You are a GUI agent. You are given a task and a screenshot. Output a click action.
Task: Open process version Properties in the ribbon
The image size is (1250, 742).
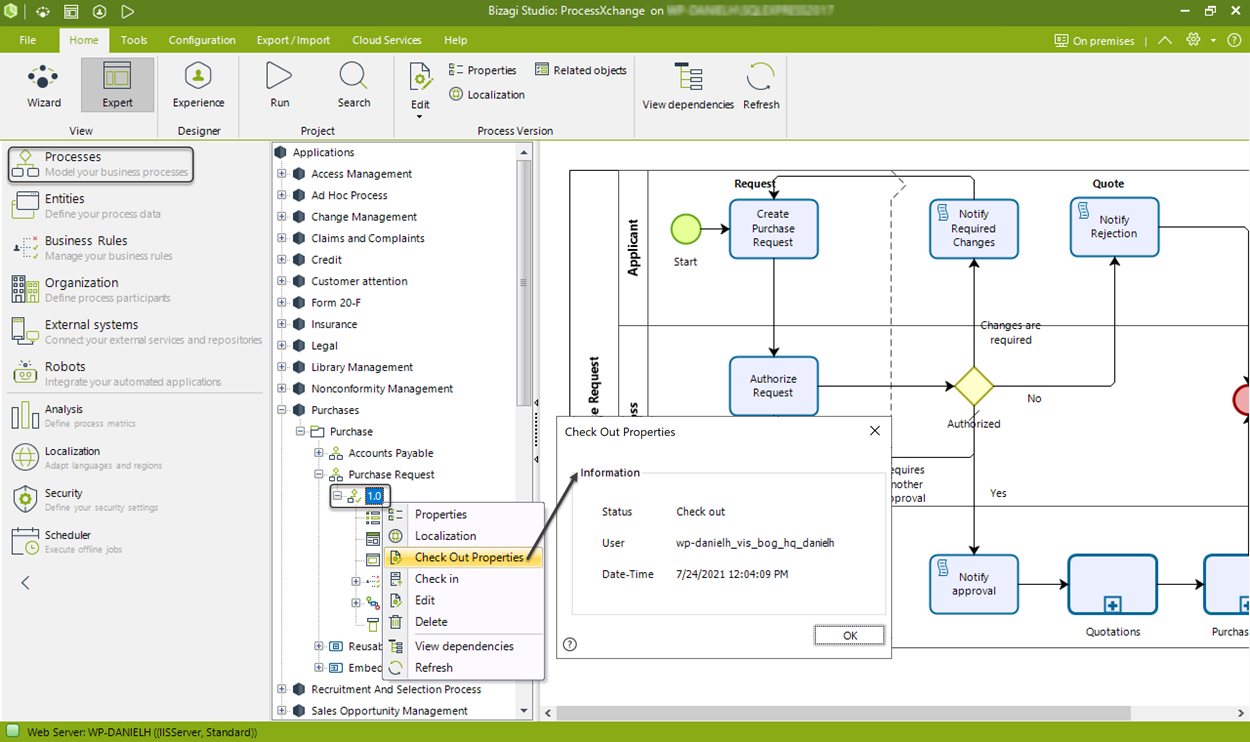[482, 70]
